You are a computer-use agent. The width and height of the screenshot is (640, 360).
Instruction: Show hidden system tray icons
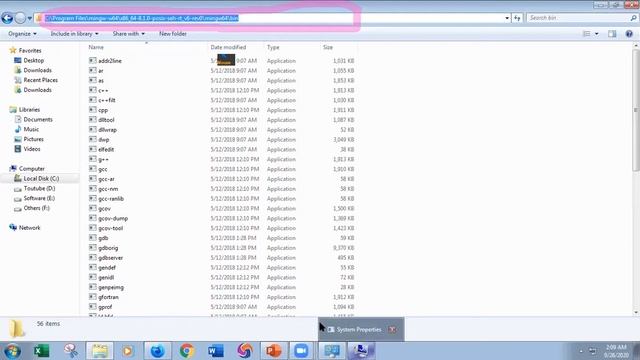(x=581, y=351)
